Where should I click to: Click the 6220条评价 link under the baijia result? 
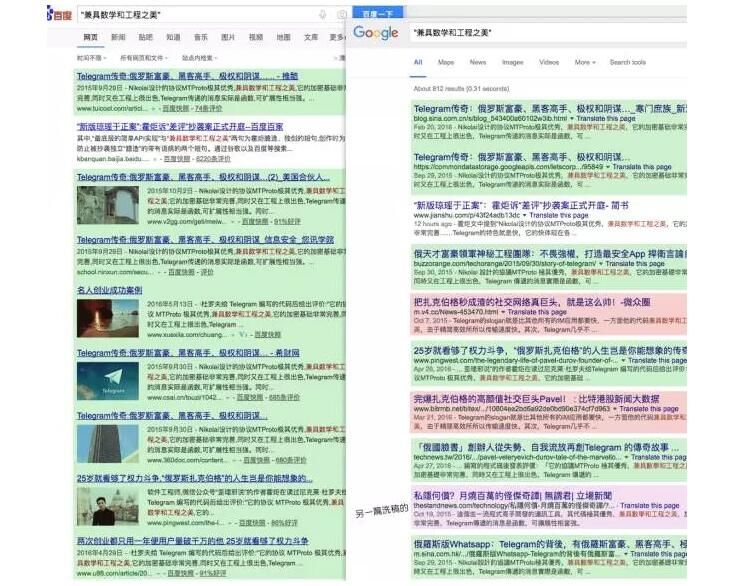click(214, 159)
